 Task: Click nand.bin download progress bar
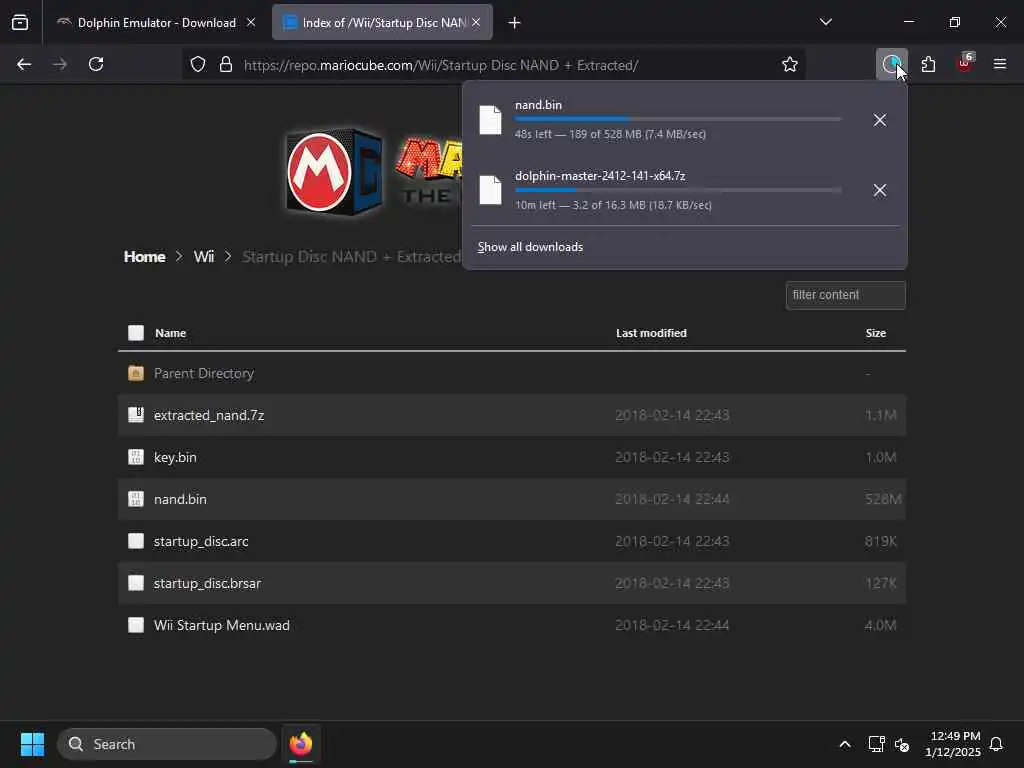pos(678,120)
